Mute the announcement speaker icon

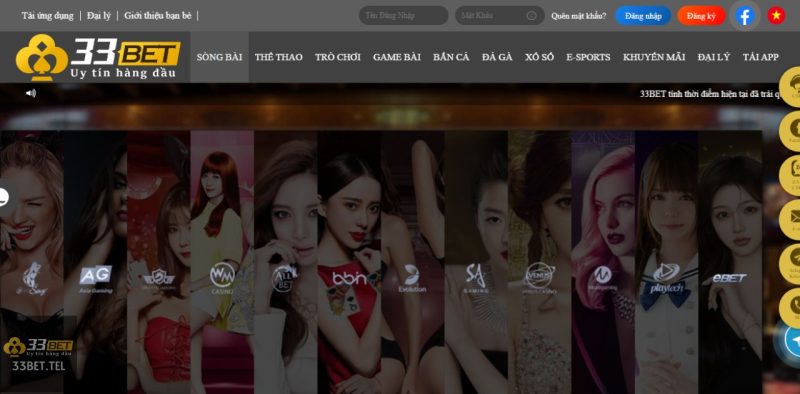(31, 93)
